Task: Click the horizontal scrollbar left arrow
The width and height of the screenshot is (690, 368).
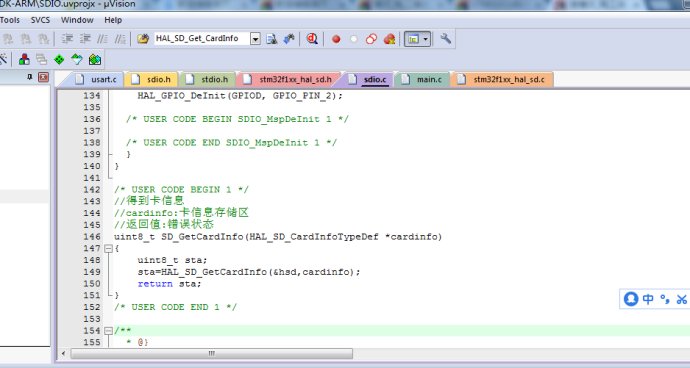Action: pyautogui.click(x=63, y=353)
